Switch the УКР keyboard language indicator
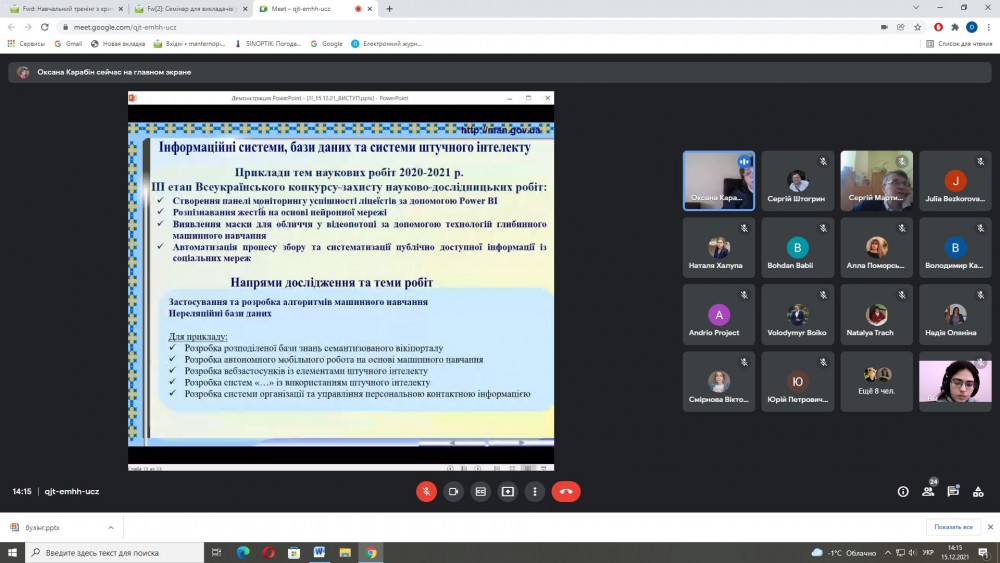 [x=929, y=553]
